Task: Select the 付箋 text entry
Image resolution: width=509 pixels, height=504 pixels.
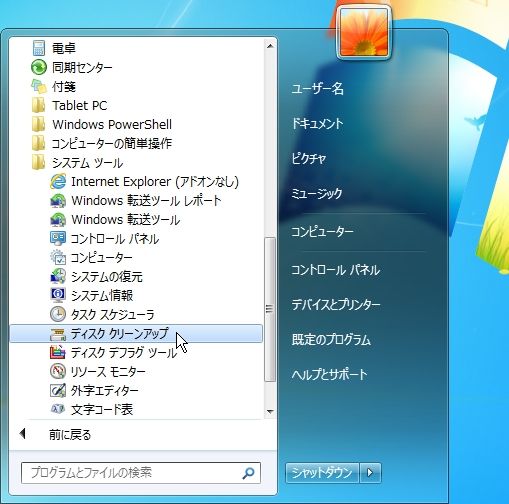Action: 64,87
